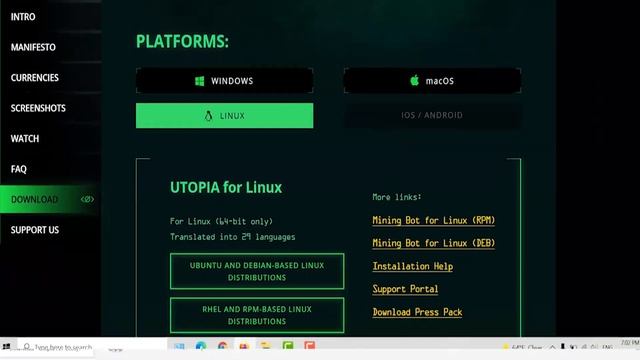Select the iOS / ANDROID platform button
Viewport: 640px width, 360px height.
click(432, 116)
